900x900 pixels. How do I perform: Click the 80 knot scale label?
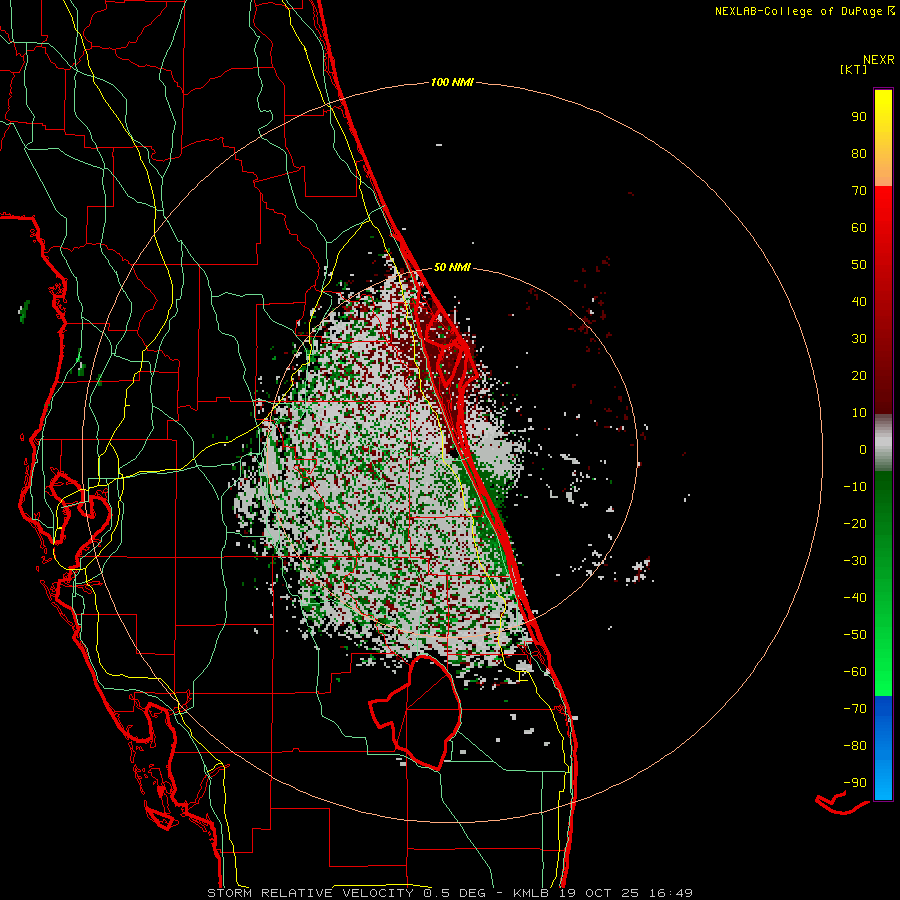(859, 154)
